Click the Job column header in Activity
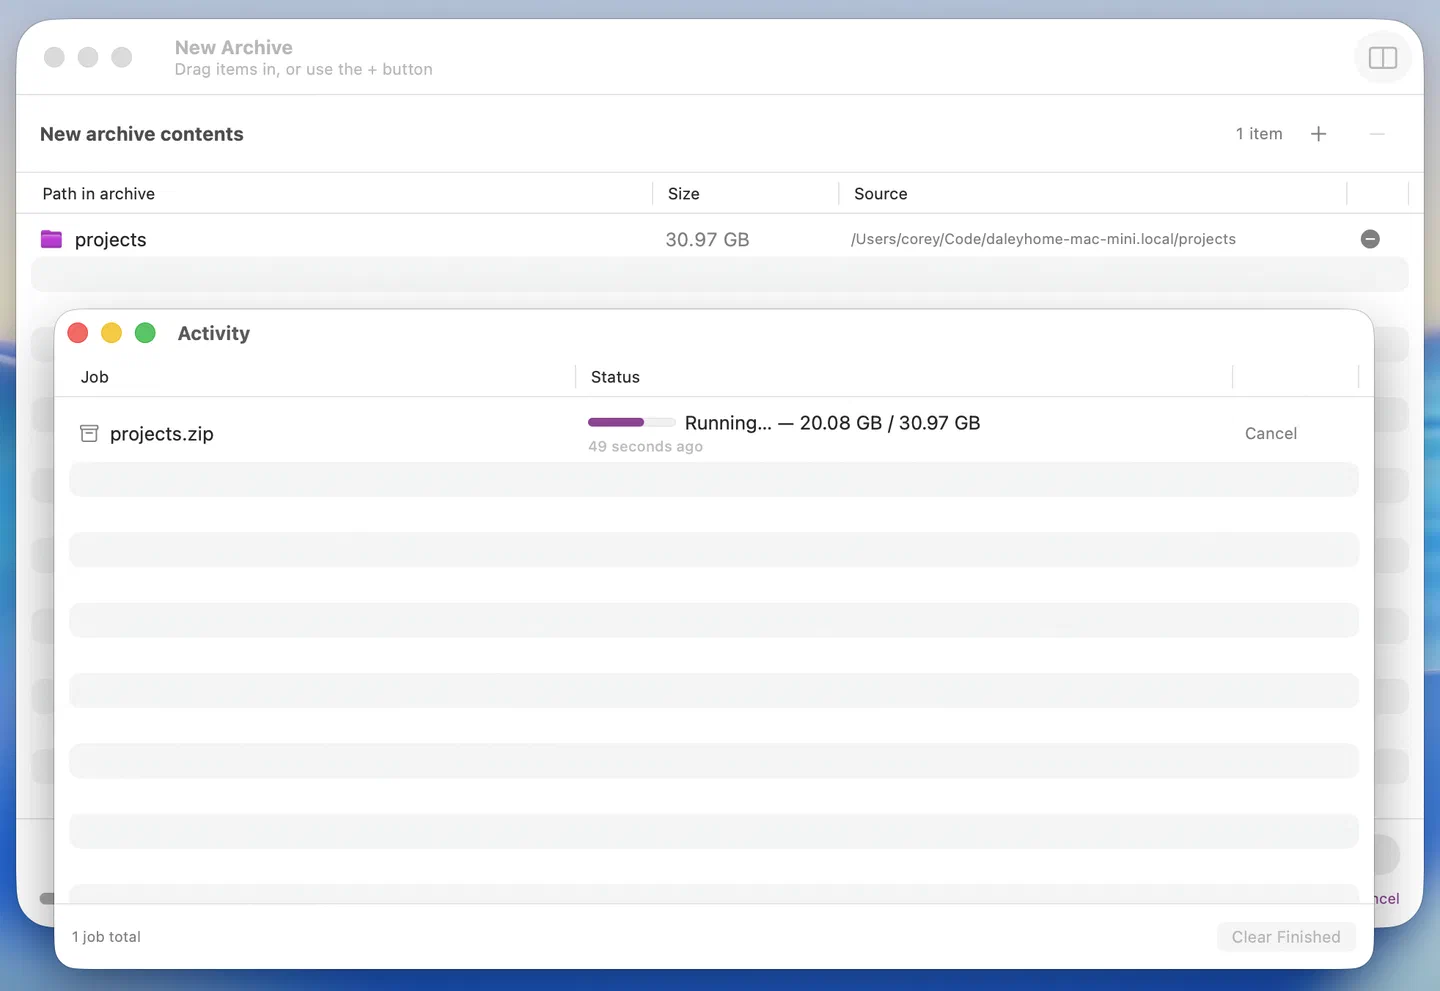This screenshot has width=1440, height=991. [94, 377]
